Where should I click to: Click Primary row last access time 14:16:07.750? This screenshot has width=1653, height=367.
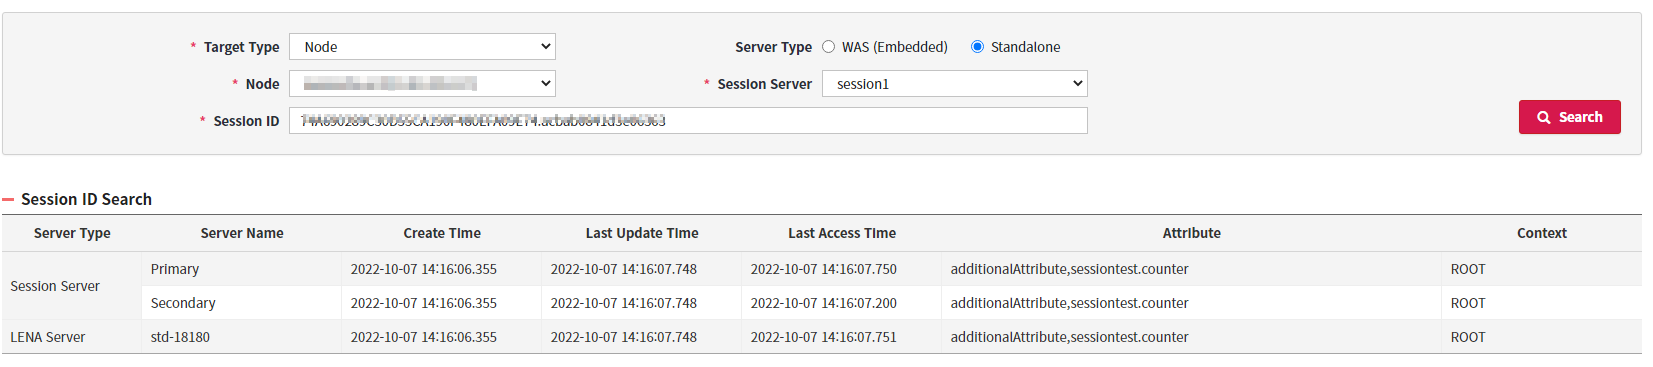[x=824, y=269]
